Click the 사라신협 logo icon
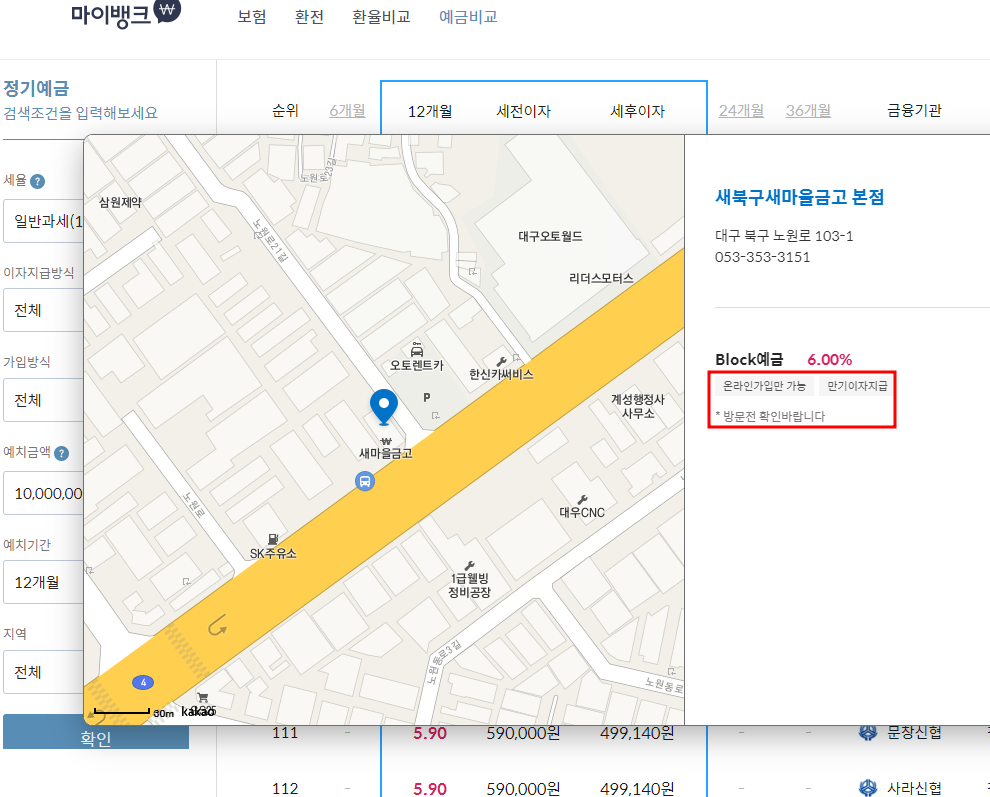The height and width of the screenshot is (797, 990). [868, 788]
